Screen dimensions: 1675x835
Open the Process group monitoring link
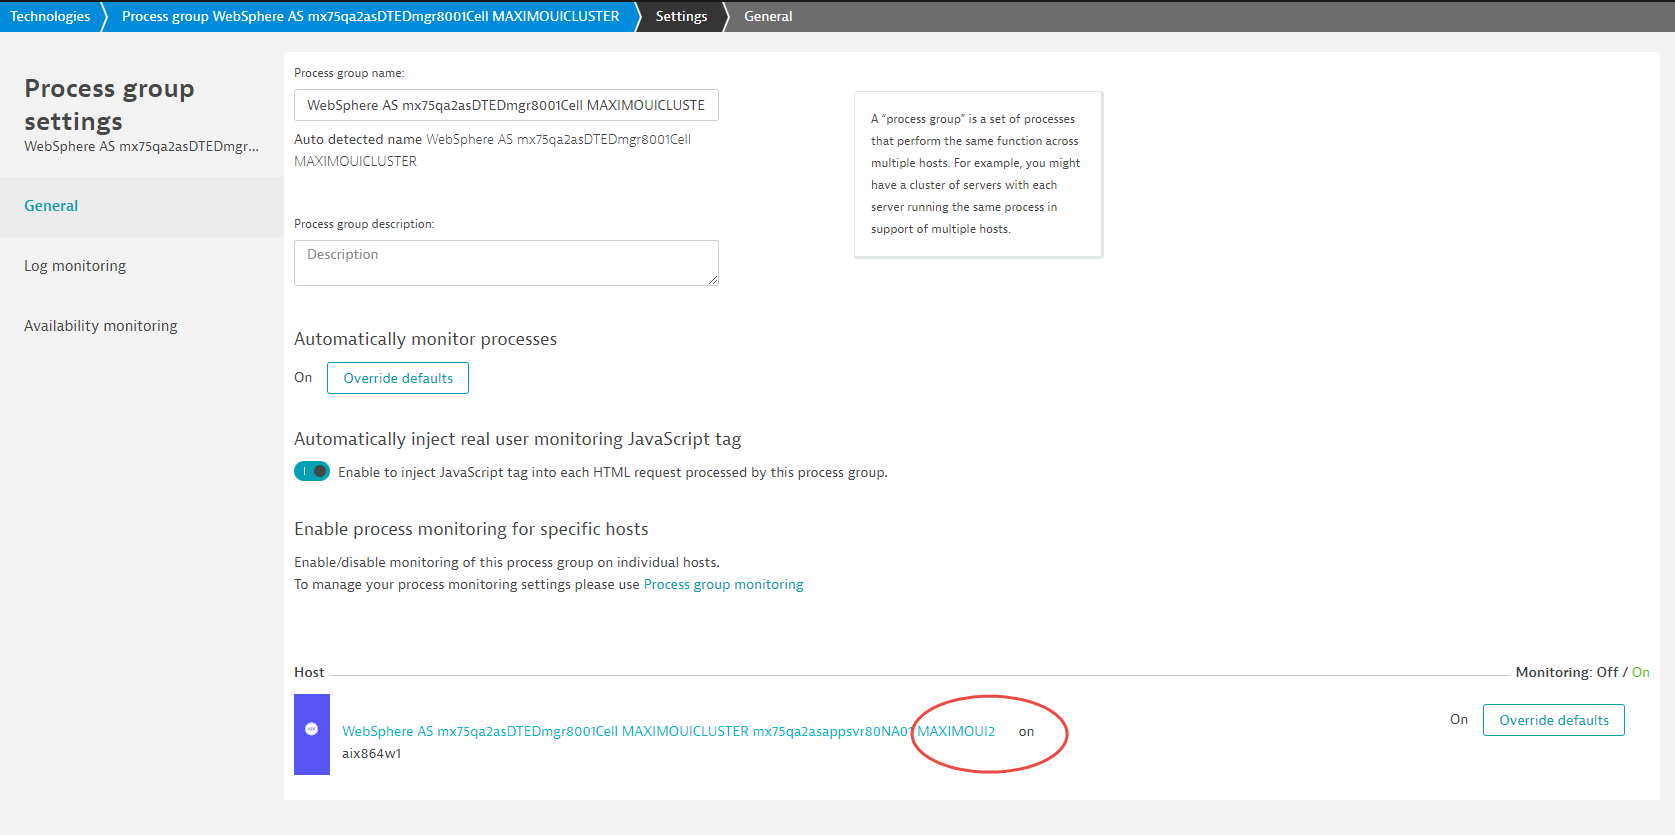tap(723, 584)
